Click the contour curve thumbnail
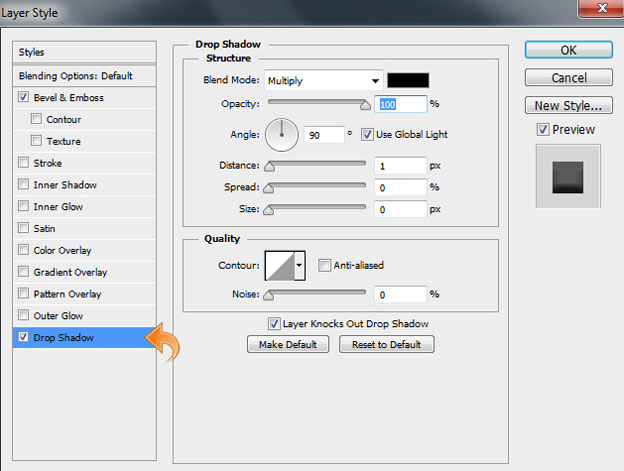Image resolution: width=624 pixels, height=471 pixels. pyautogui.click(x=278, y=266)
